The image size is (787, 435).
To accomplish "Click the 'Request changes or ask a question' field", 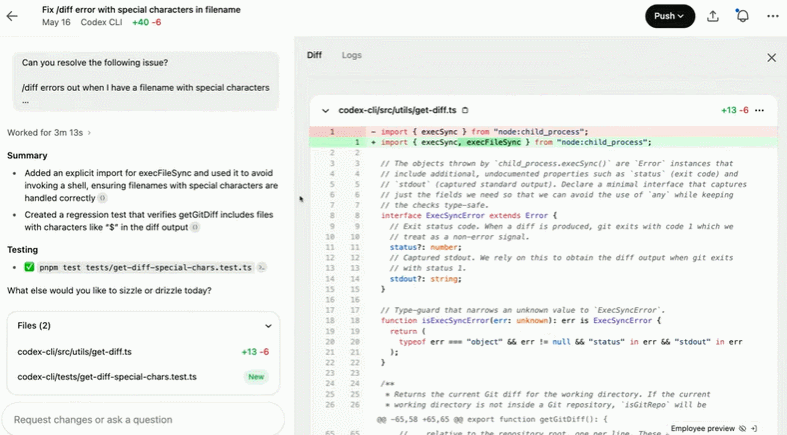I will coord(143,419).
